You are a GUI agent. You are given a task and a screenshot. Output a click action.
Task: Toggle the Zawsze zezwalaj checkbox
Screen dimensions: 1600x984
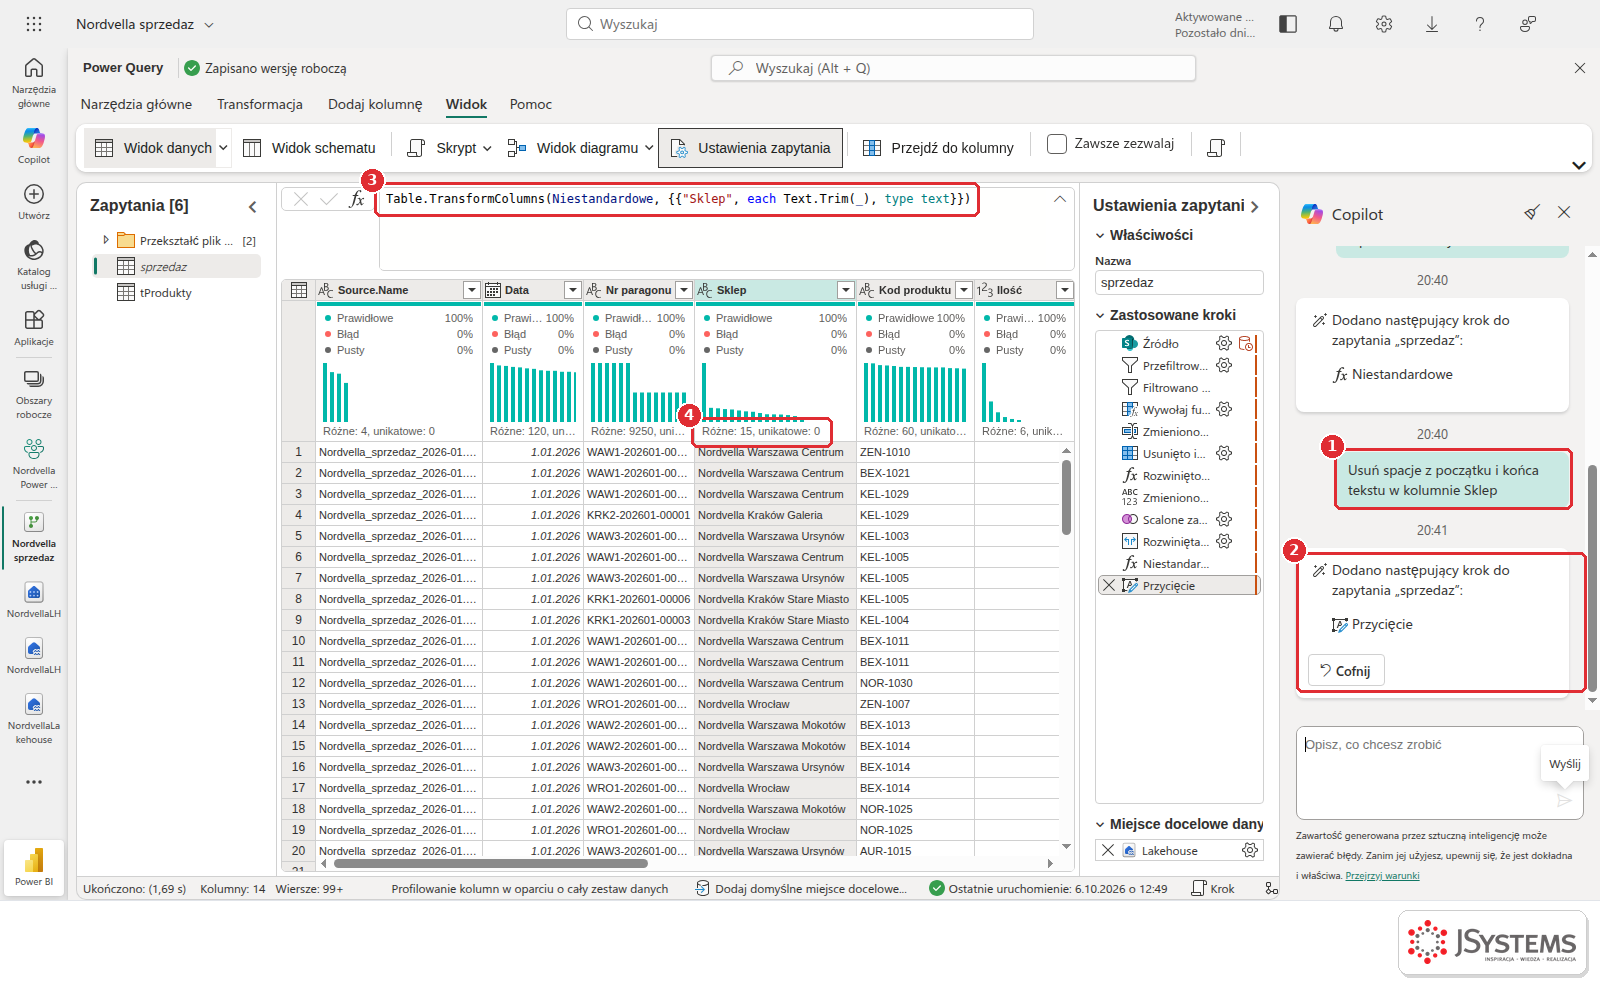[1056, 144]
